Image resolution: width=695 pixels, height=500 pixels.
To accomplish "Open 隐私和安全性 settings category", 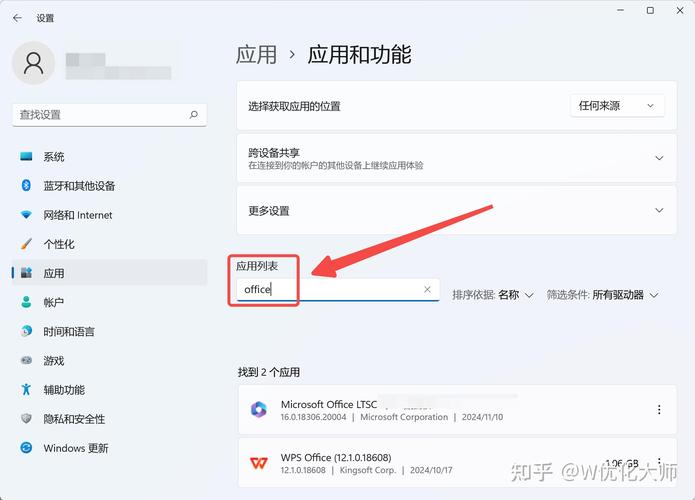I will coord(109,418).
